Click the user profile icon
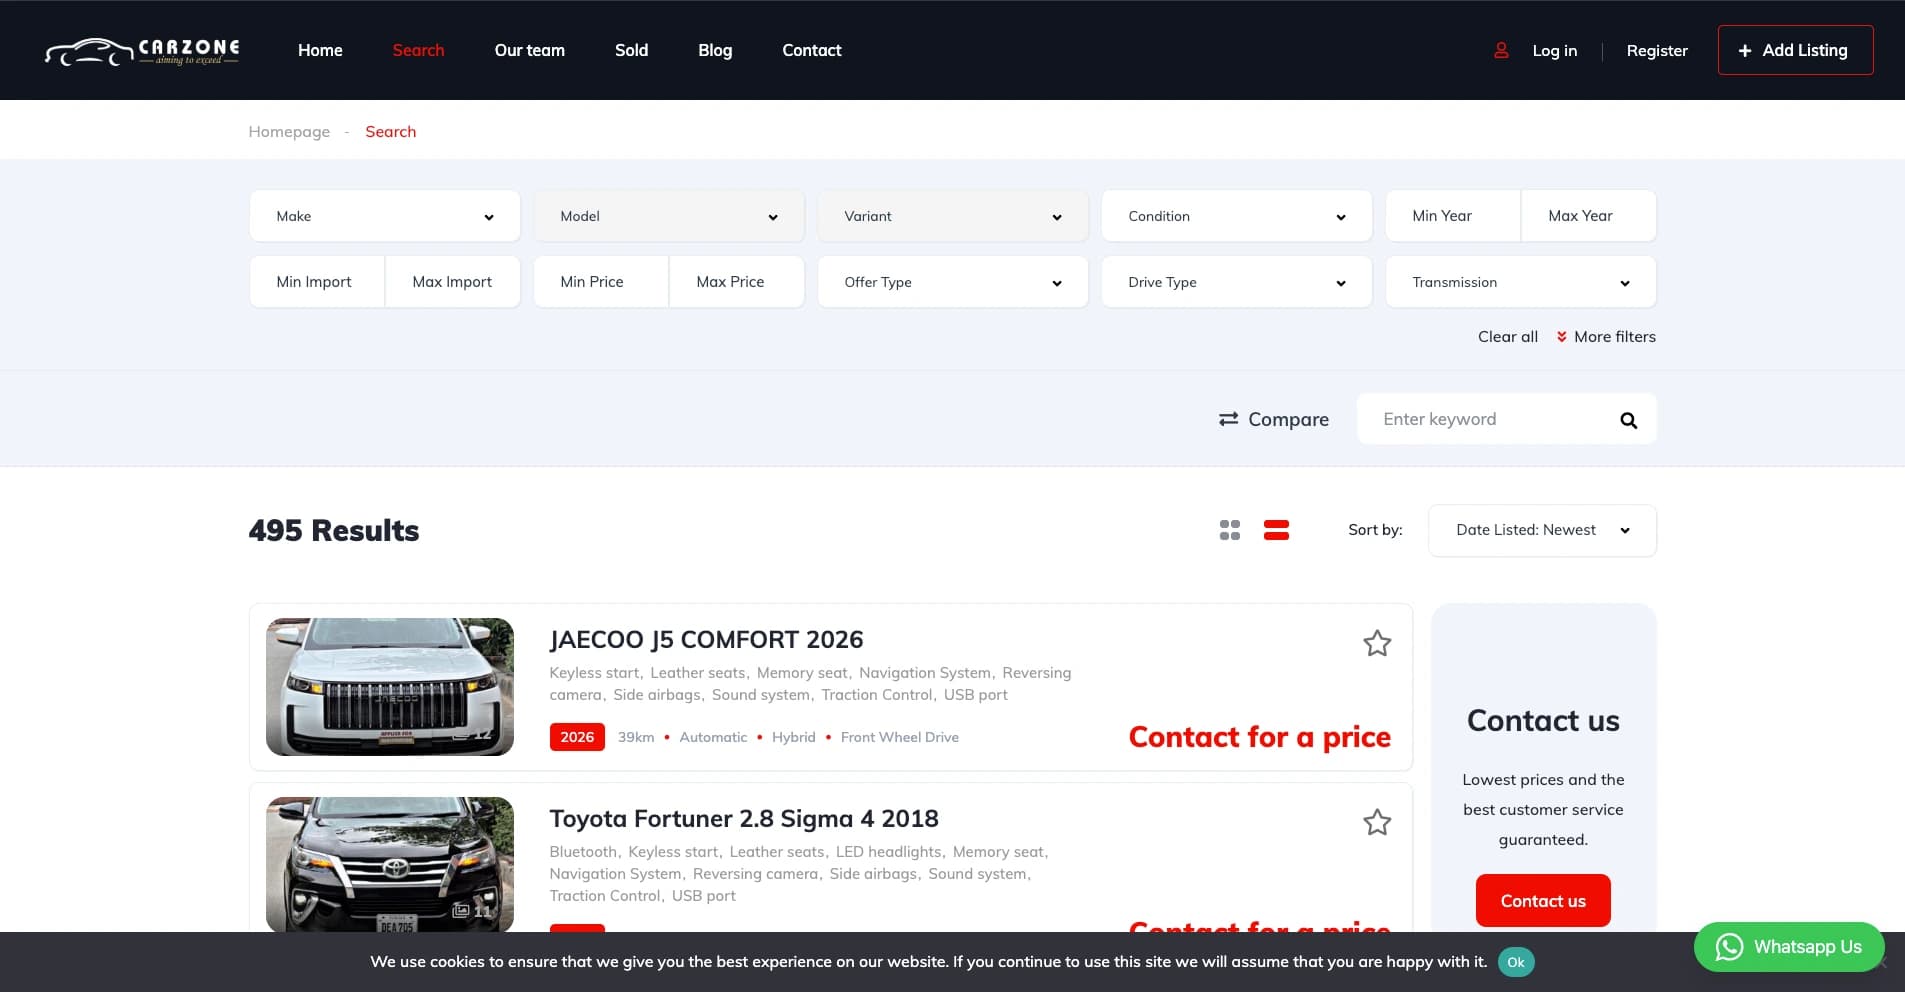The image size is (1905, 992). click(x=1501, y=50)
